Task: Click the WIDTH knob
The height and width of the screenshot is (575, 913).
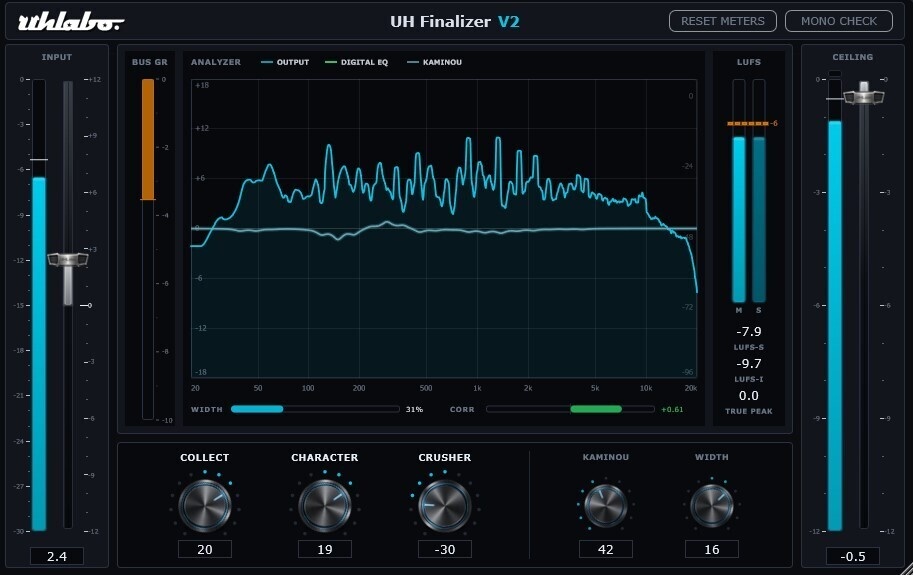Action: [x=712, y=505]
